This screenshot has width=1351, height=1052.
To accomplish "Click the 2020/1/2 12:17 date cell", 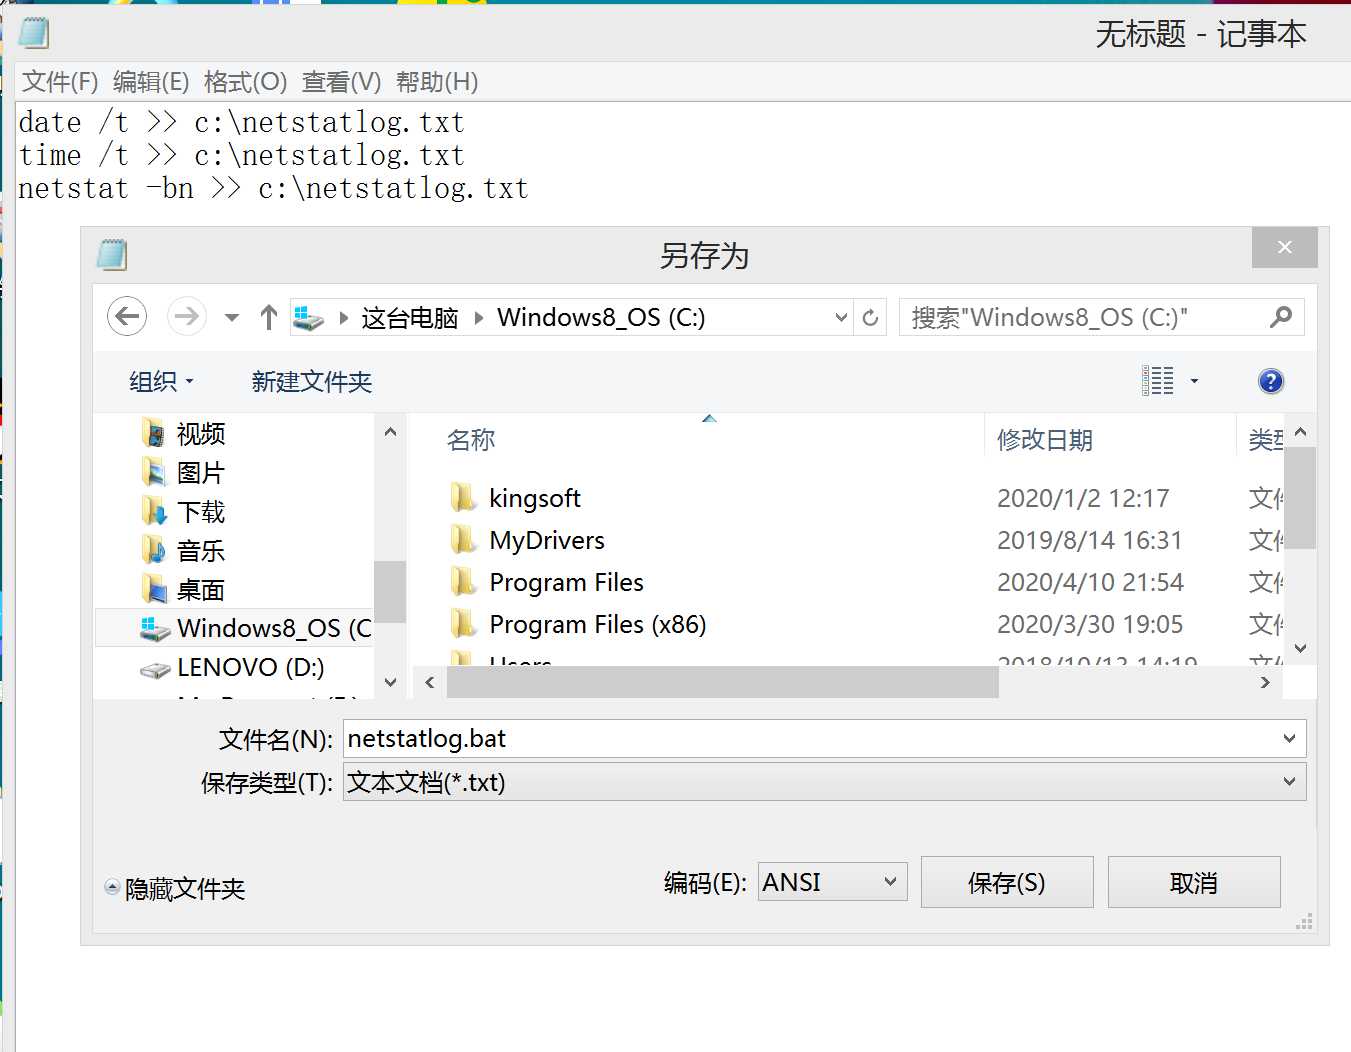I will coord(1083,498).
